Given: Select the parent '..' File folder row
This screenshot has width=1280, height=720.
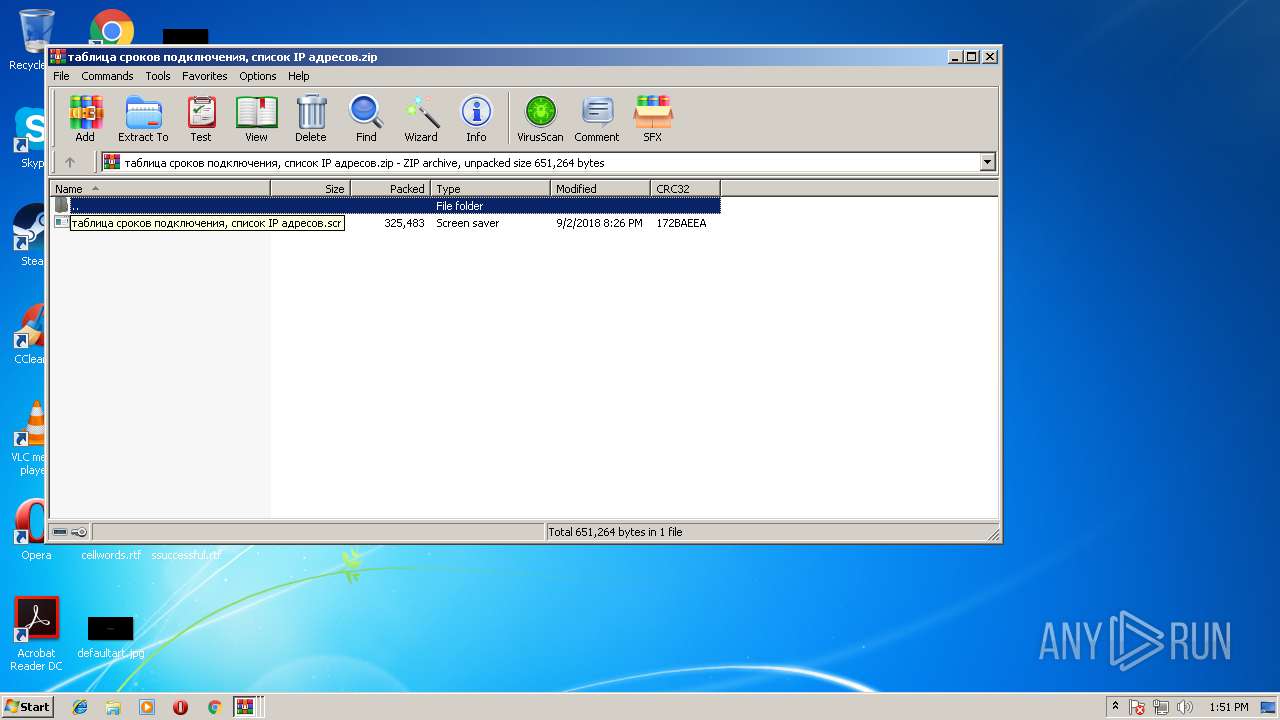Looking at the screenshot, I should point(385,206).
